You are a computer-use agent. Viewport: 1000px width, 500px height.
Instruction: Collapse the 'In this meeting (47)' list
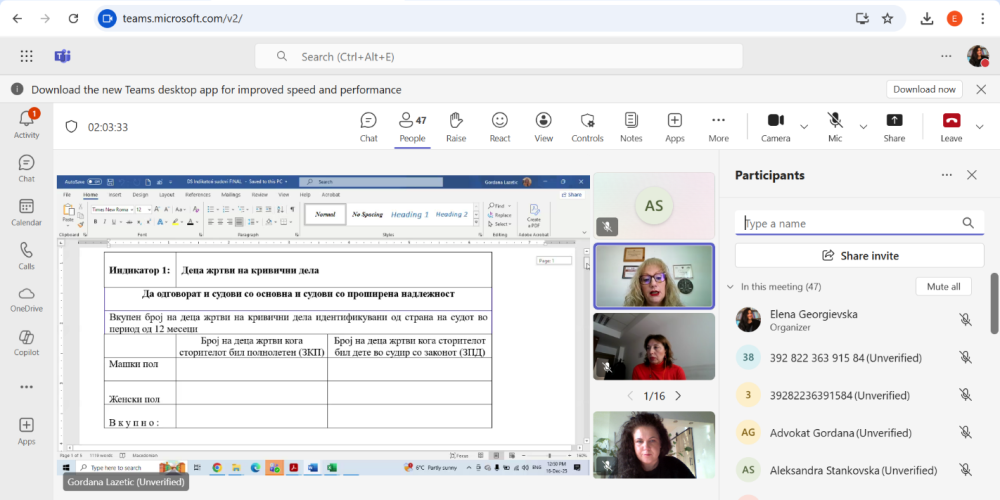728,287
